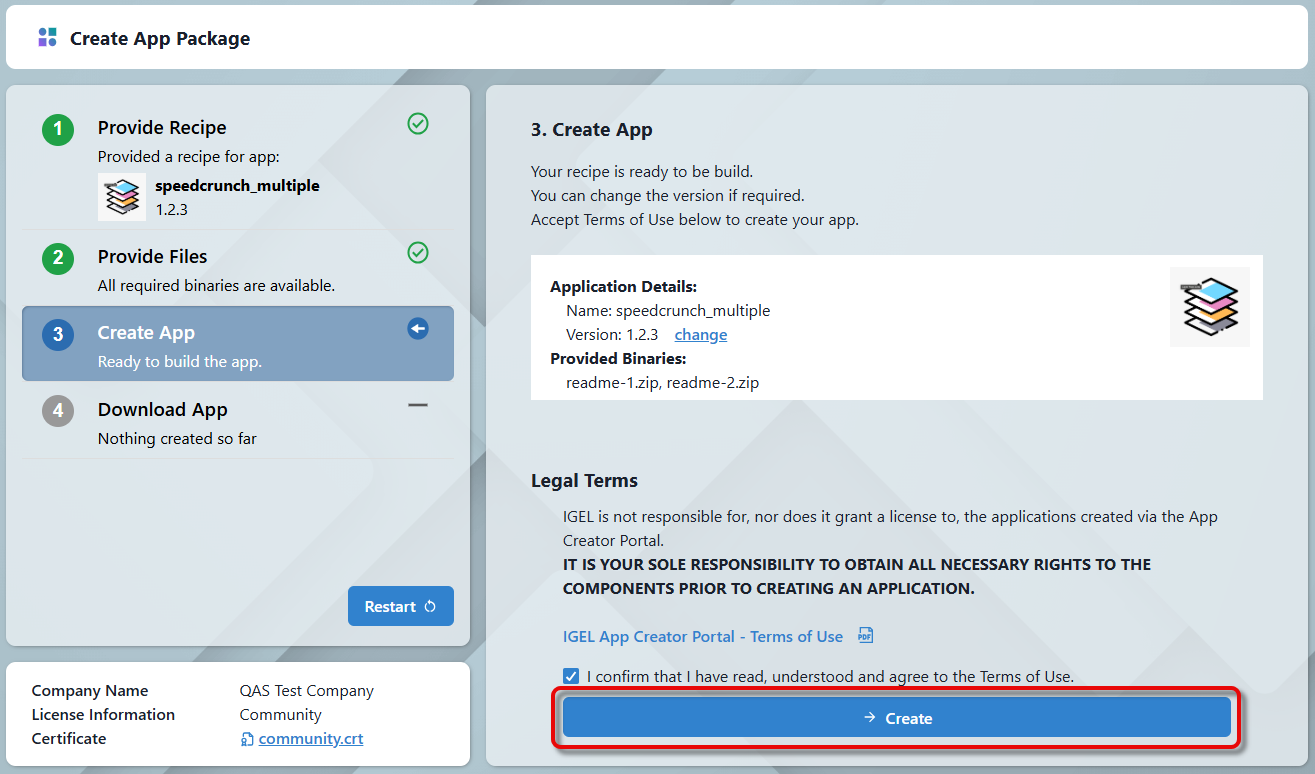Click the refresh icon on Restart button
The image size is (1315, 774).
(x=430, y=607)
